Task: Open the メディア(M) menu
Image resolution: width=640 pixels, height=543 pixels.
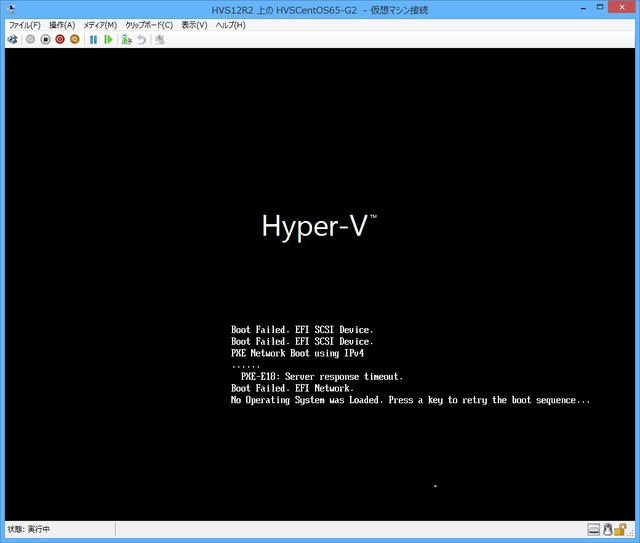Action: point(100,25)
